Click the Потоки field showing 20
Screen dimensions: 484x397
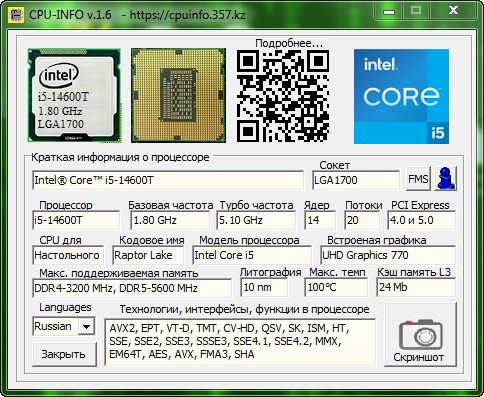(362, 220)
